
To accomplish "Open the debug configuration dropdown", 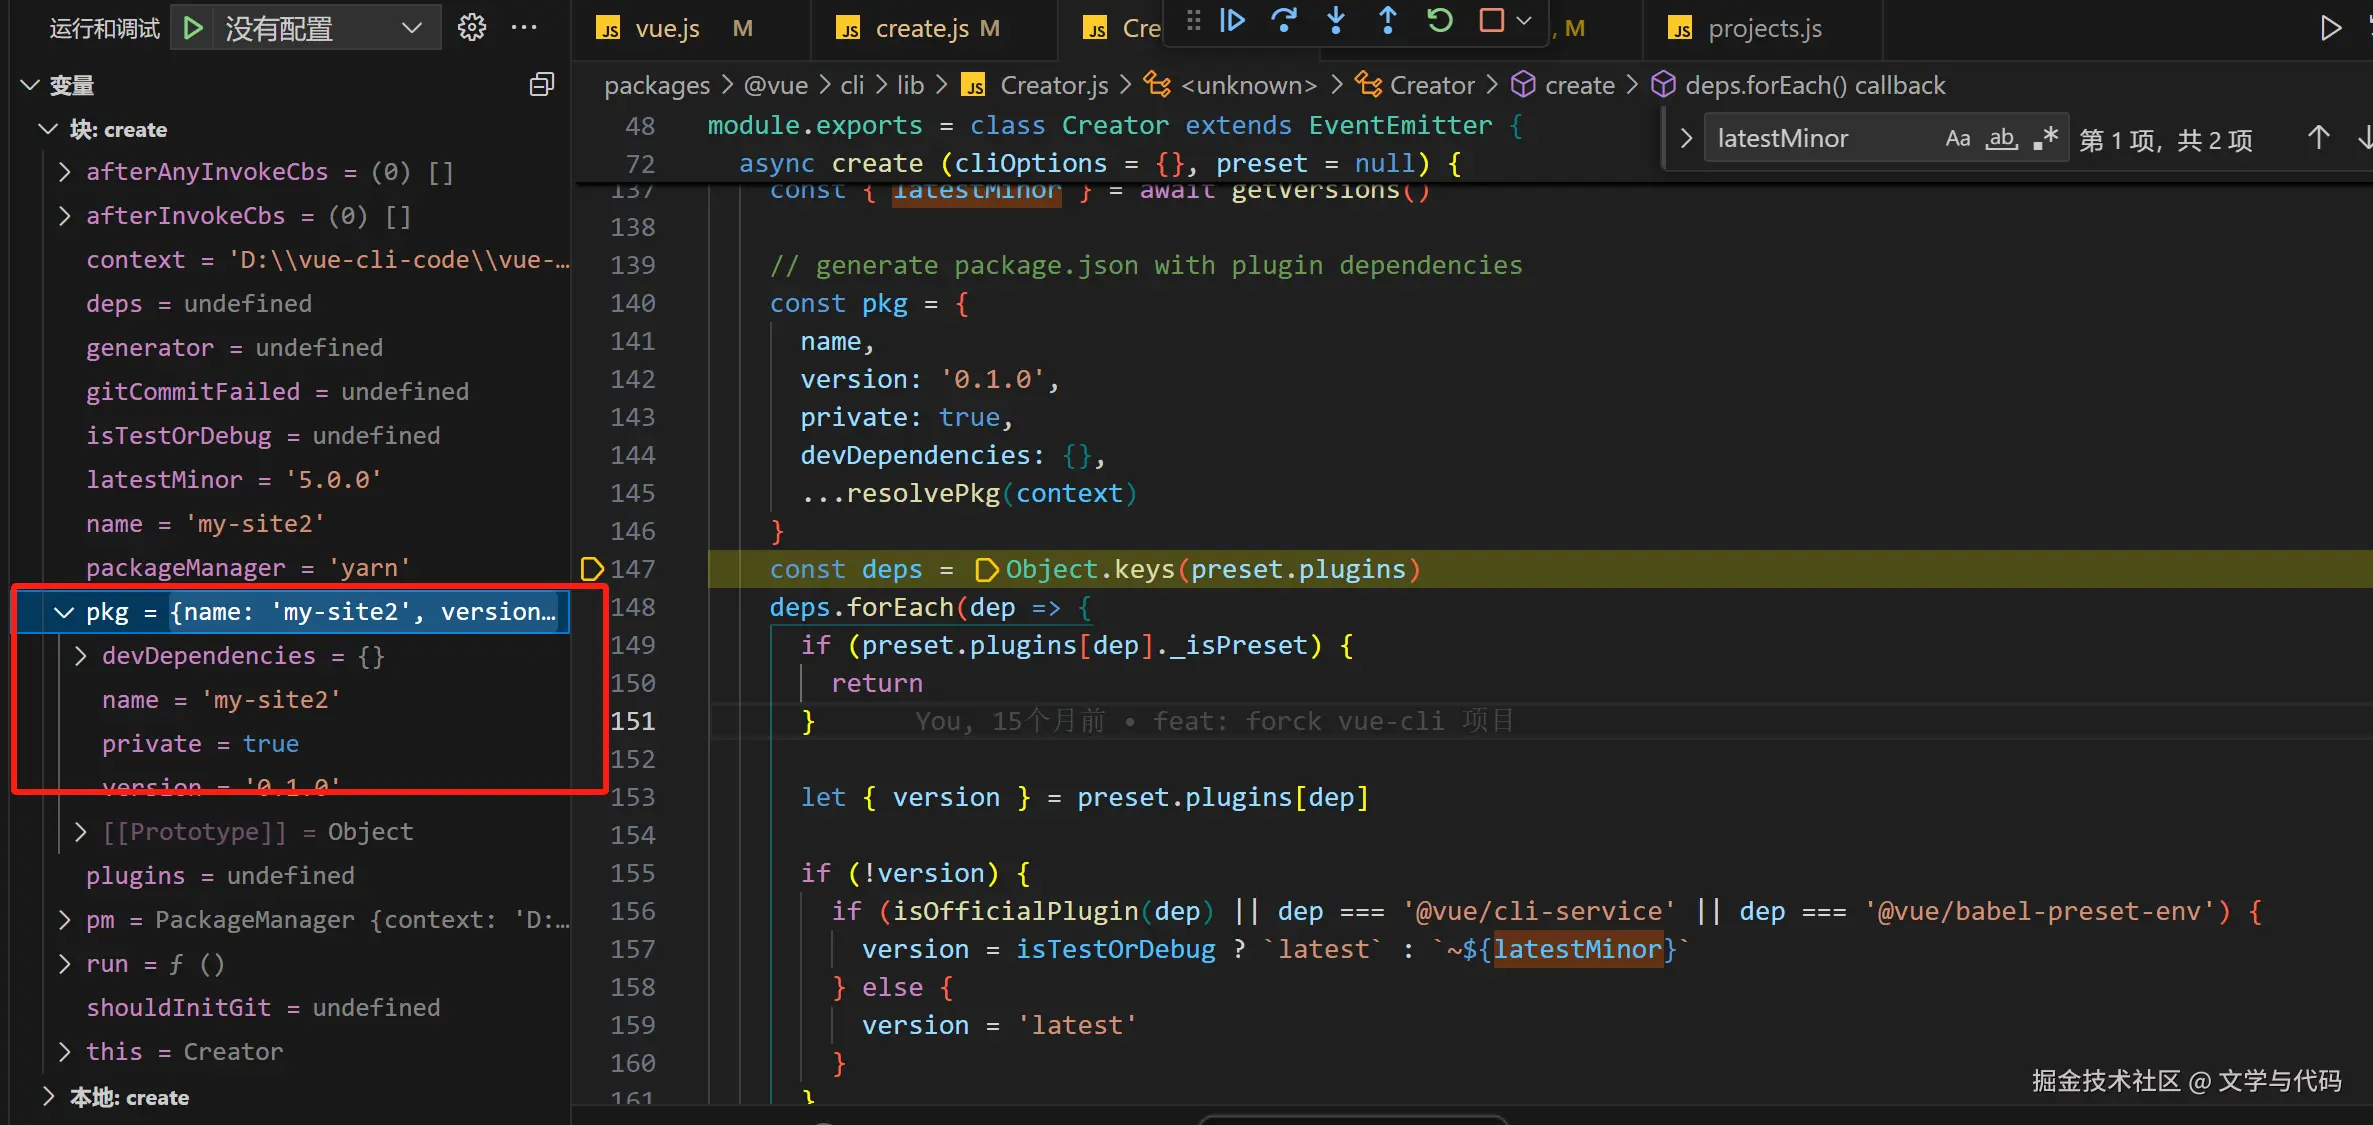I will pyautogui.click(x=410, y=28).
